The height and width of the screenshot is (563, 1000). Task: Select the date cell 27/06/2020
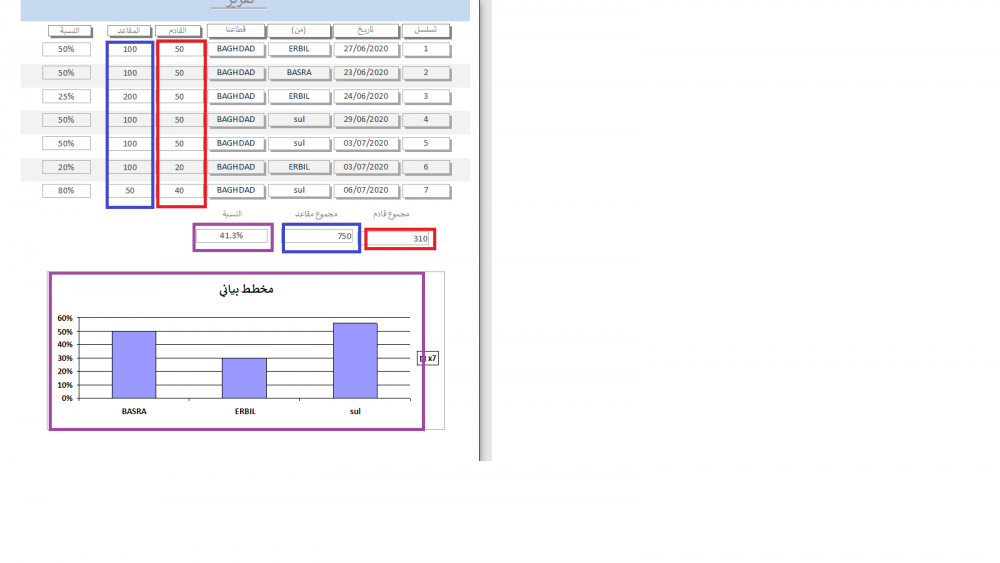tap(366, 49)
